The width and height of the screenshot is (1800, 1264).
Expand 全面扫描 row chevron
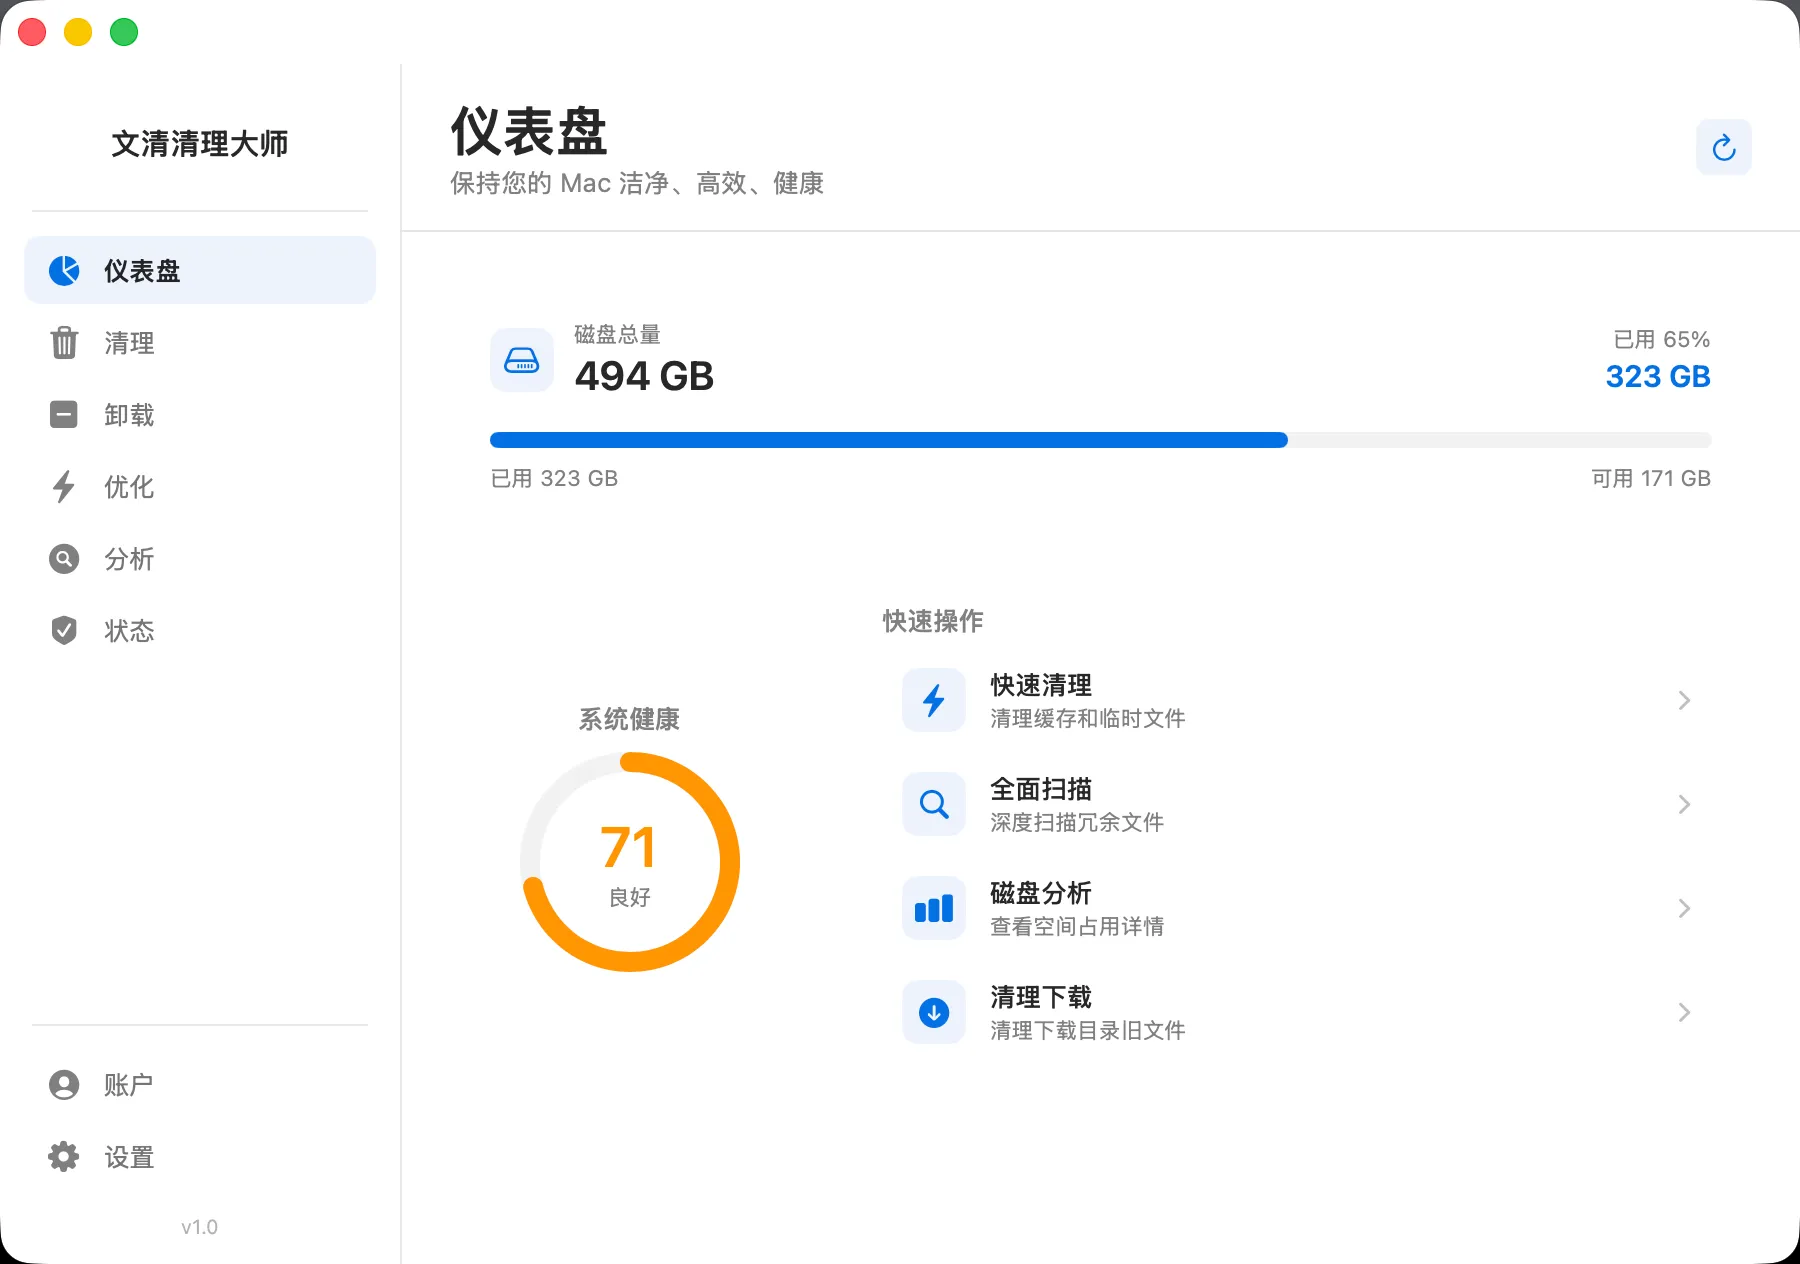(1684, 804)
